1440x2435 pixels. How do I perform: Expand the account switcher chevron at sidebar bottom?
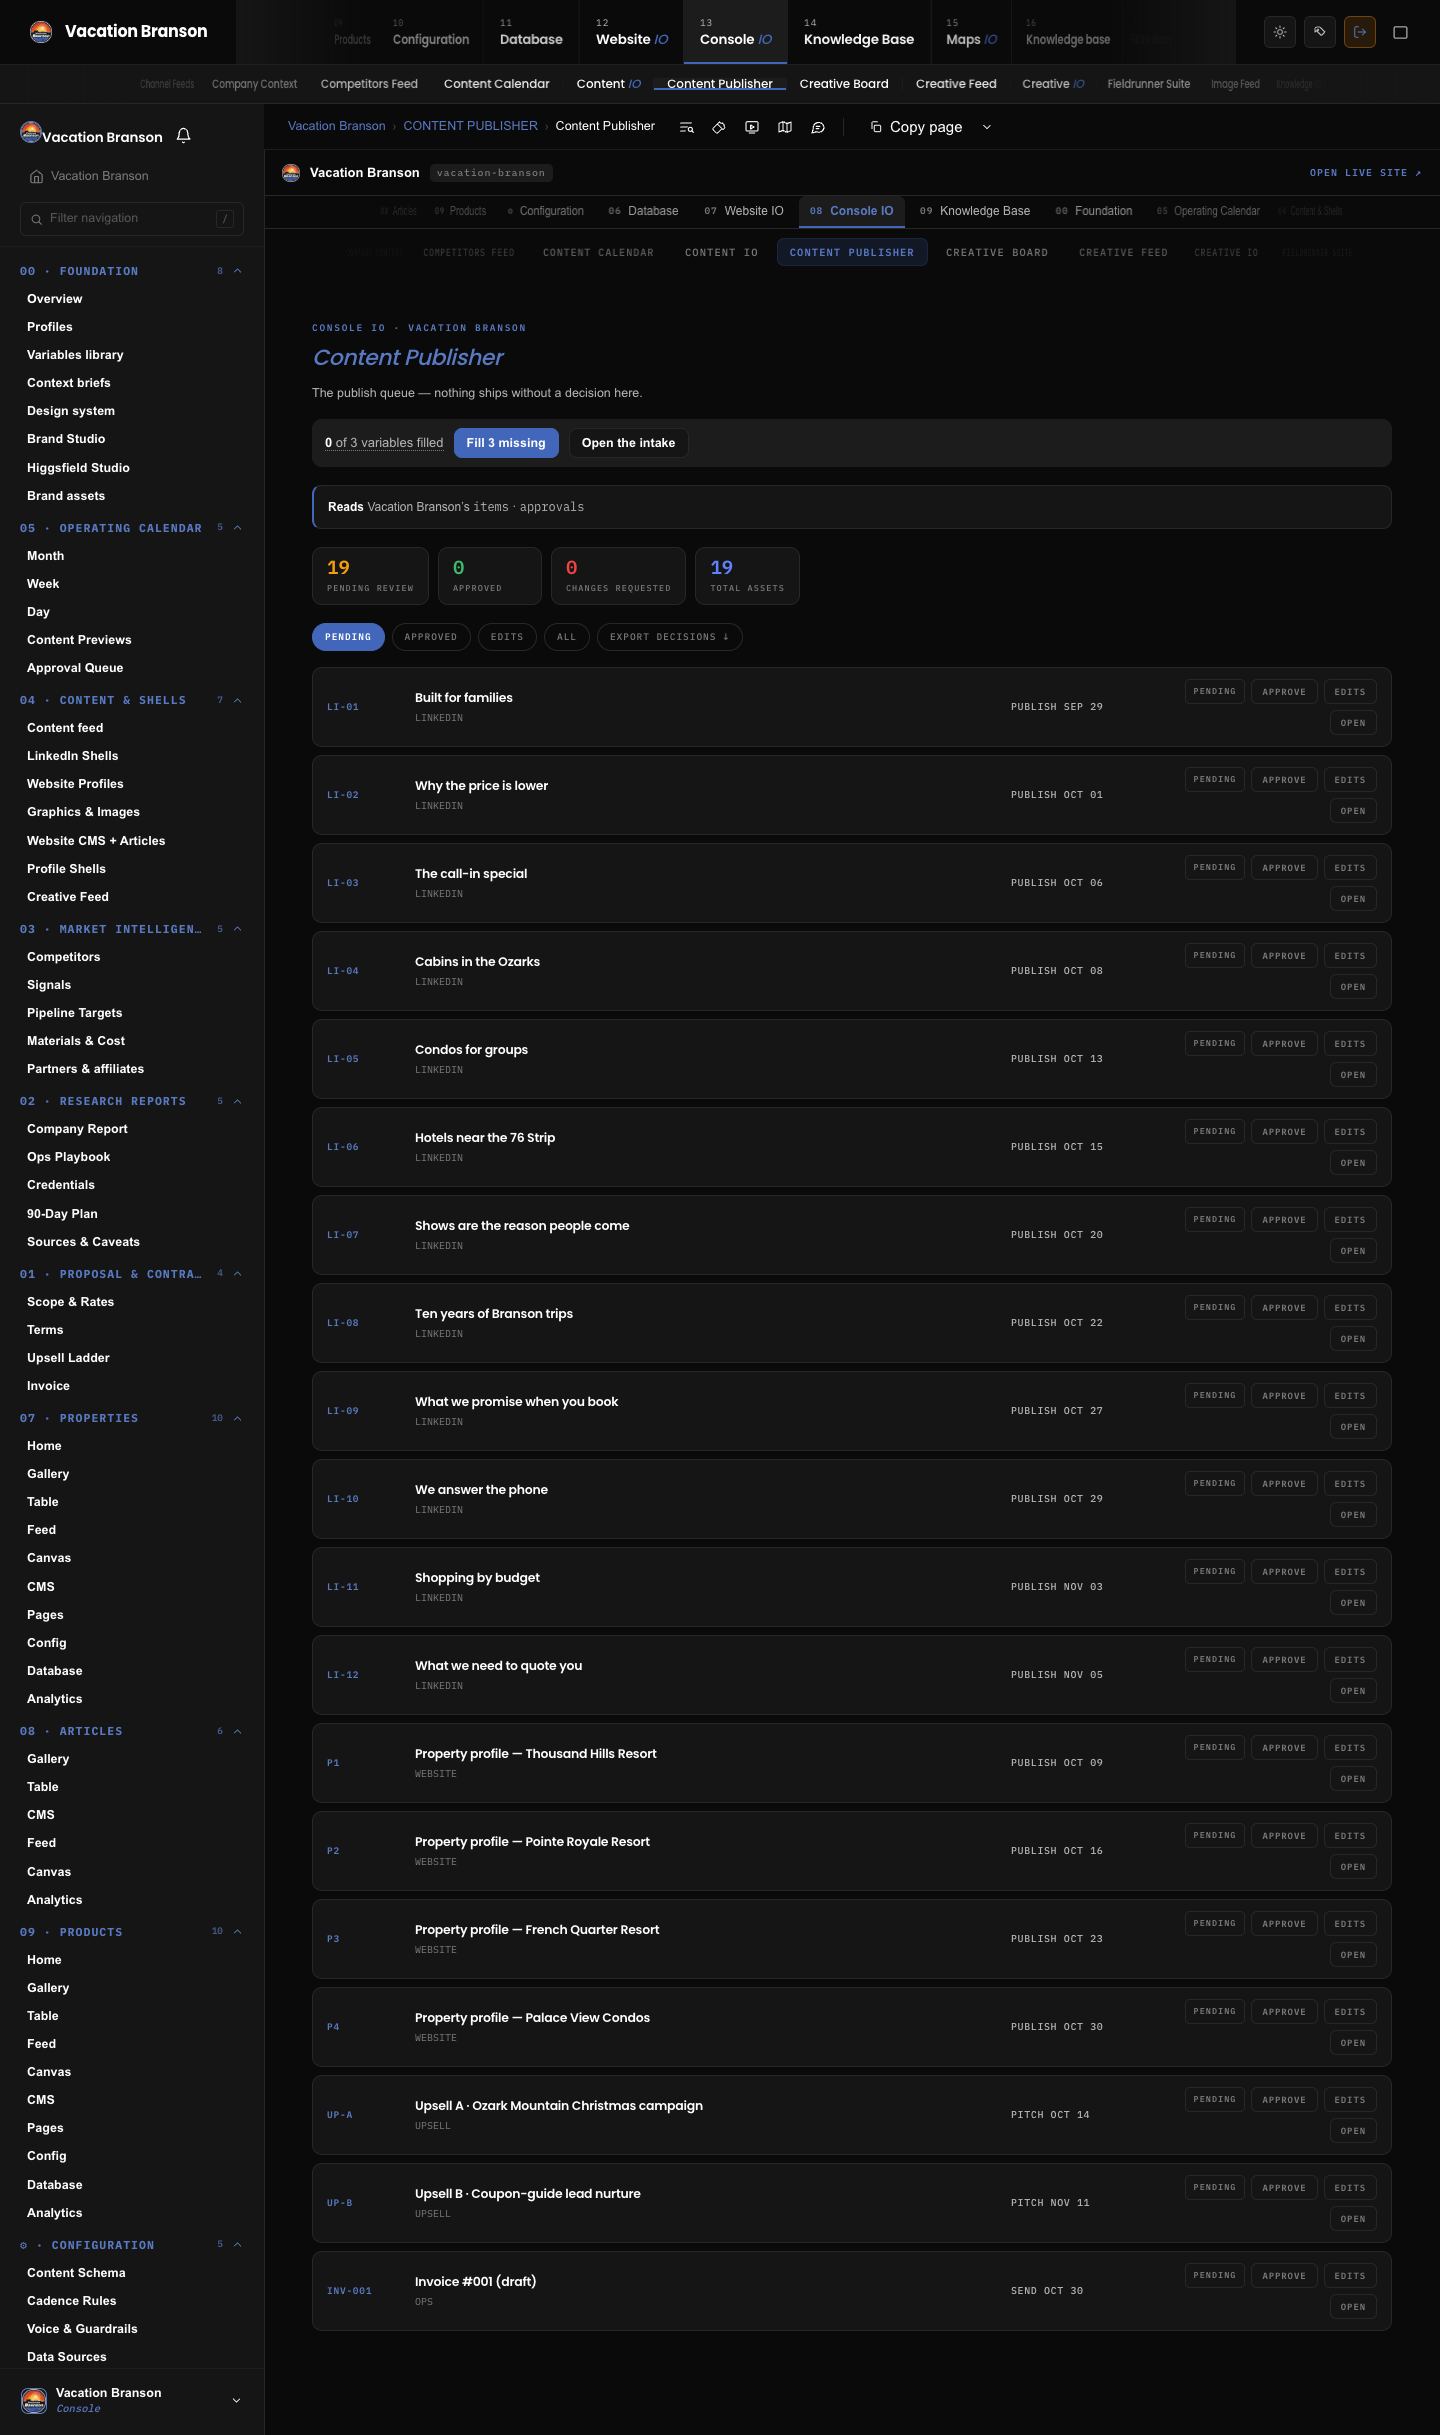(x=236, y=2400)
